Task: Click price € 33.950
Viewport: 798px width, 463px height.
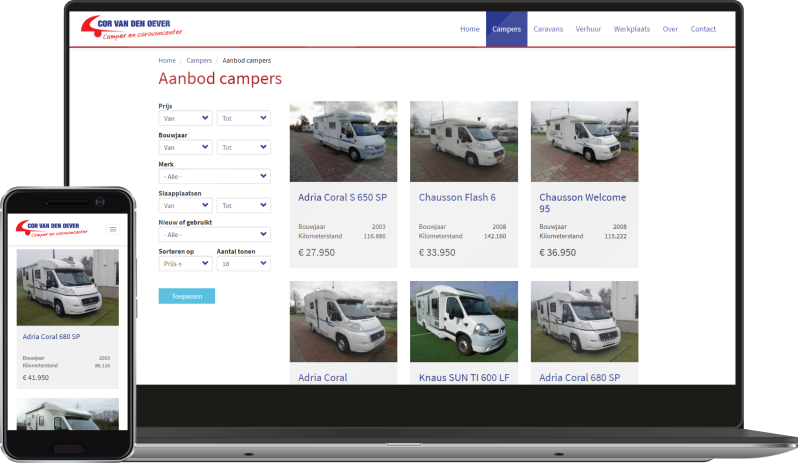Action: (x=437, y=252)
